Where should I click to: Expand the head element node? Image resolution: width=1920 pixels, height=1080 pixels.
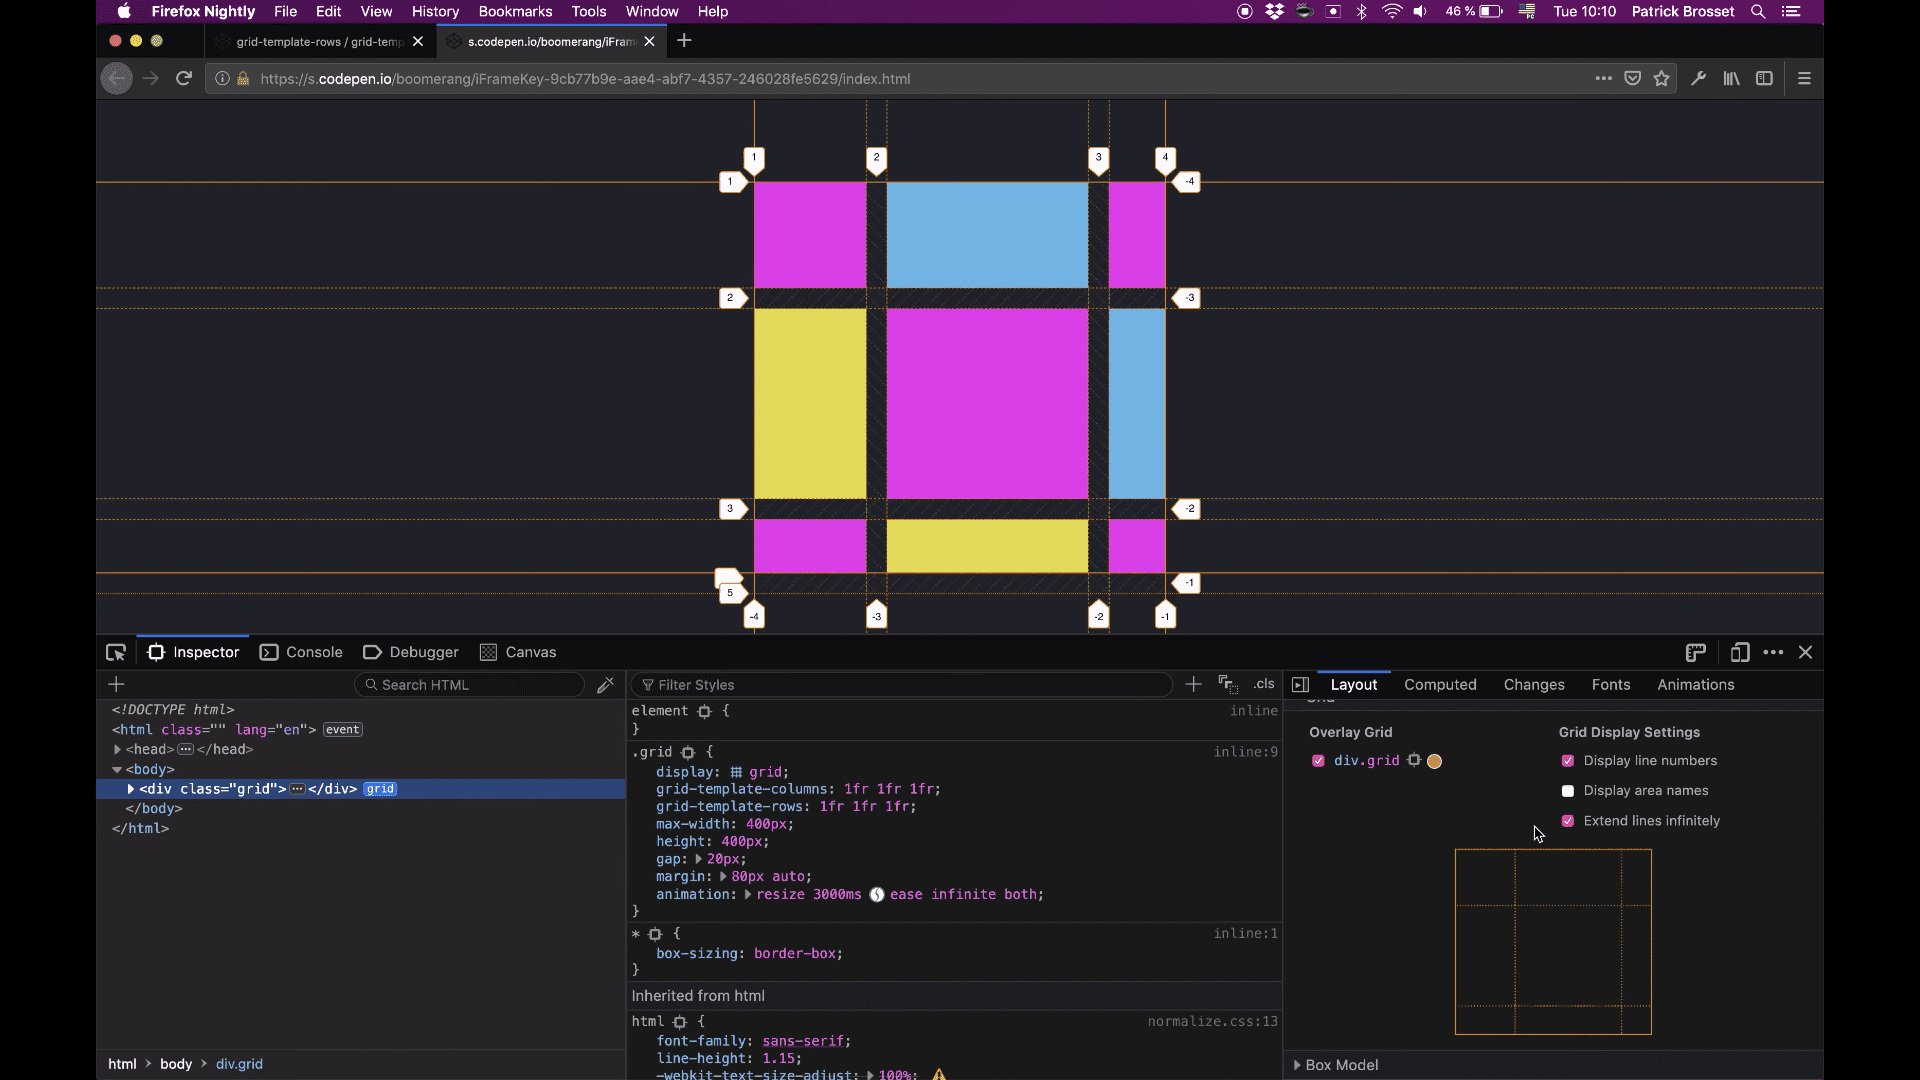coord(118,749)
